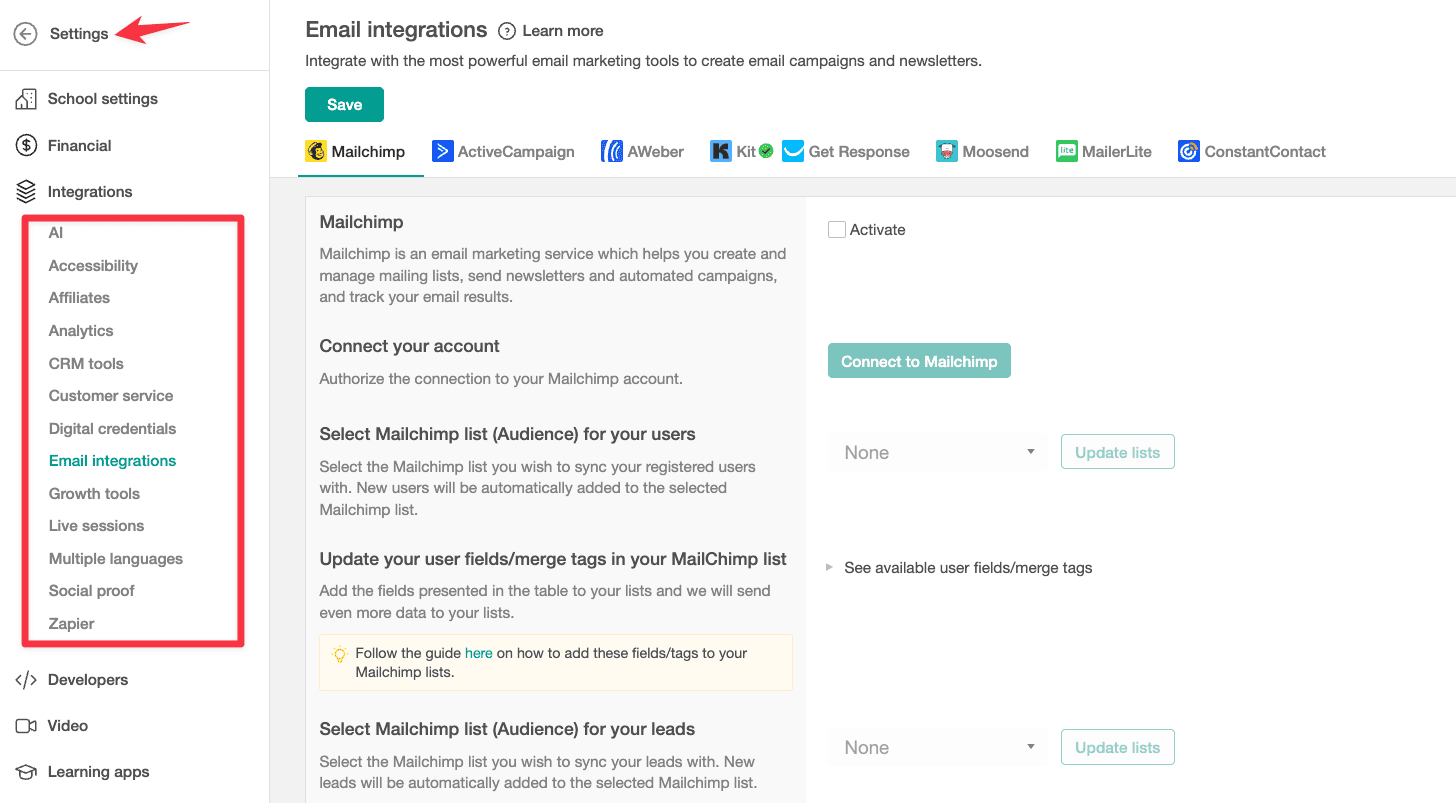
Task: Click the Connect to Mailchimp button
Action: click(x=918, y=360)
